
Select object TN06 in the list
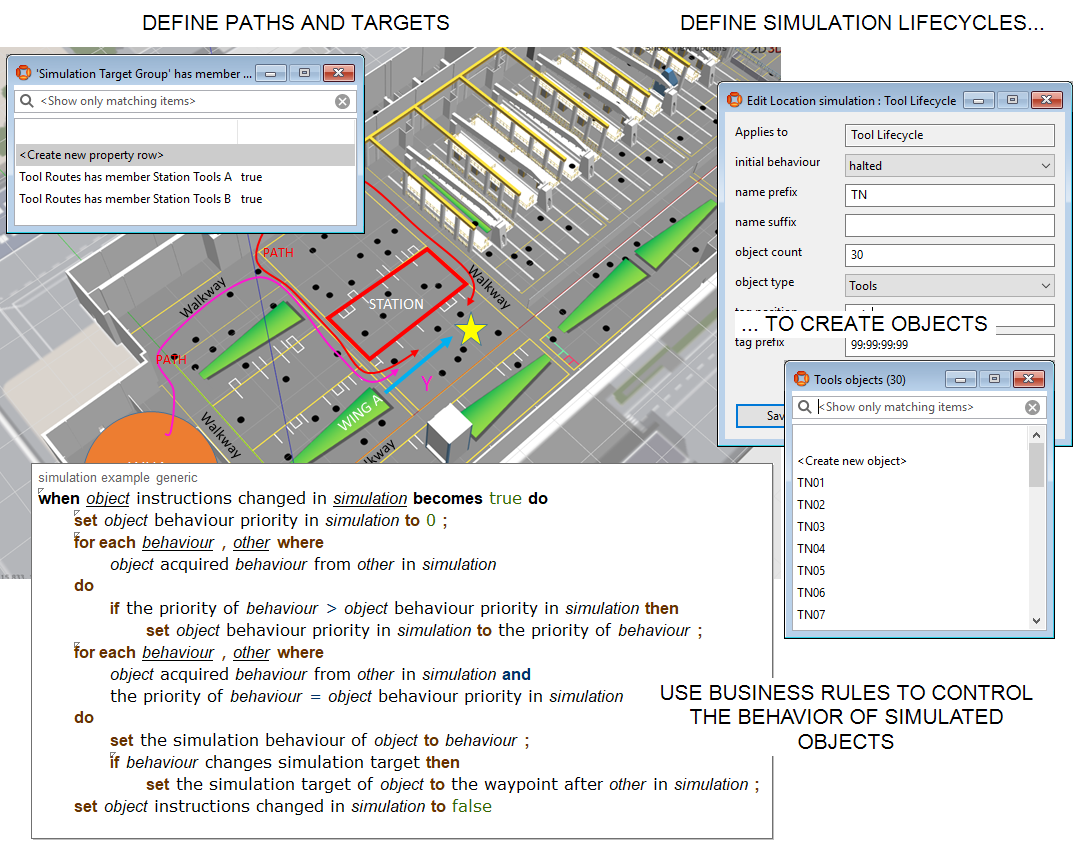pos(811,593)
